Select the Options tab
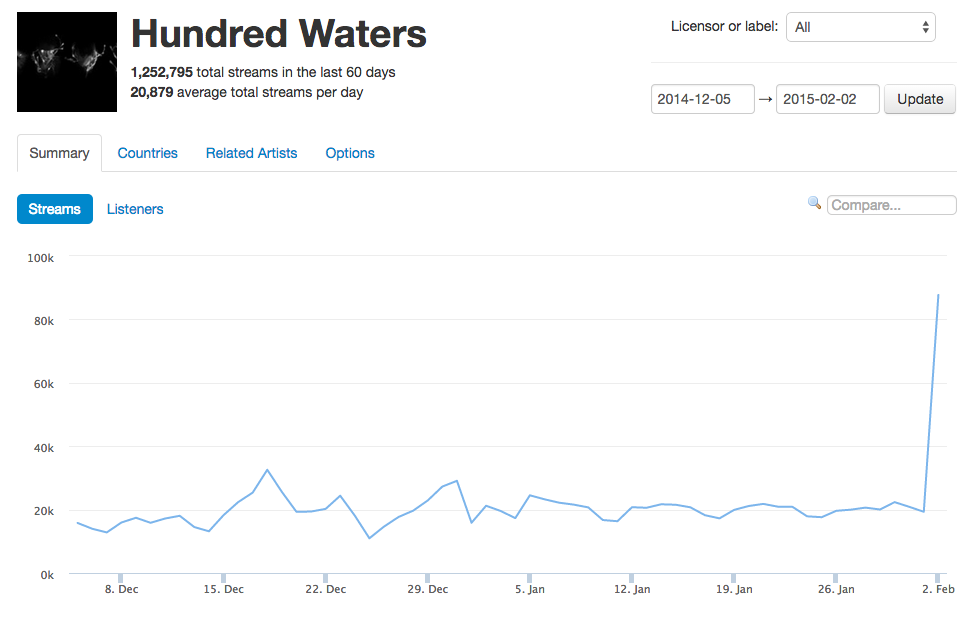Screen dimensions: 968x622 pyautogui.click(x=350, y=153)
